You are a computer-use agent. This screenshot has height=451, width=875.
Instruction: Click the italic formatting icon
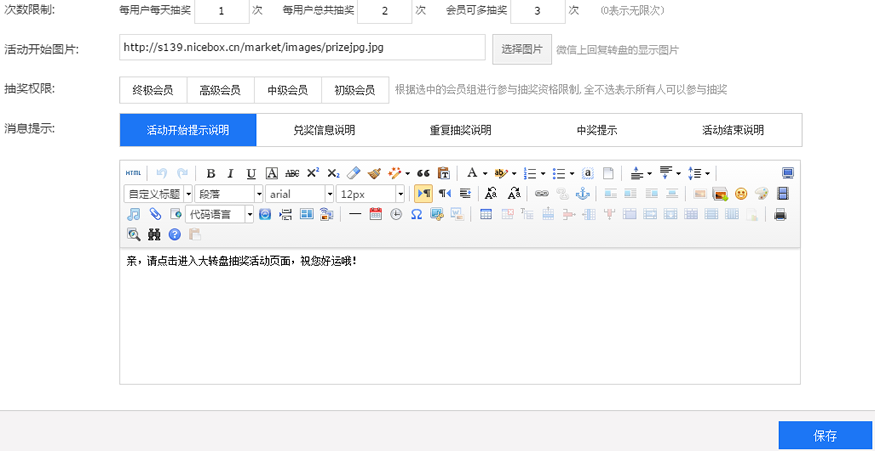(x=230, y=173)
